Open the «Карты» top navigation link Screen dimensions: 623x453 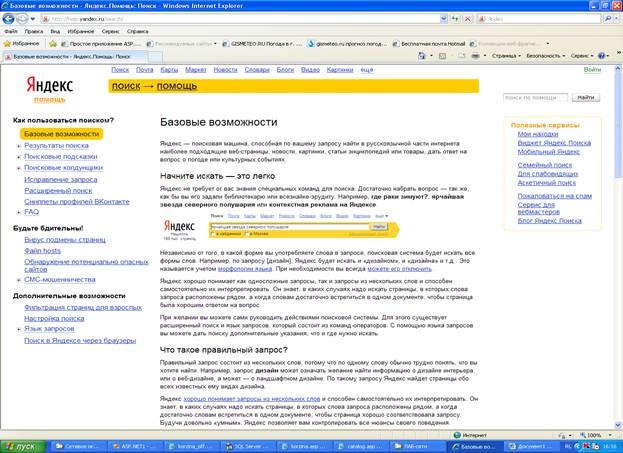(x=169, y=70)
